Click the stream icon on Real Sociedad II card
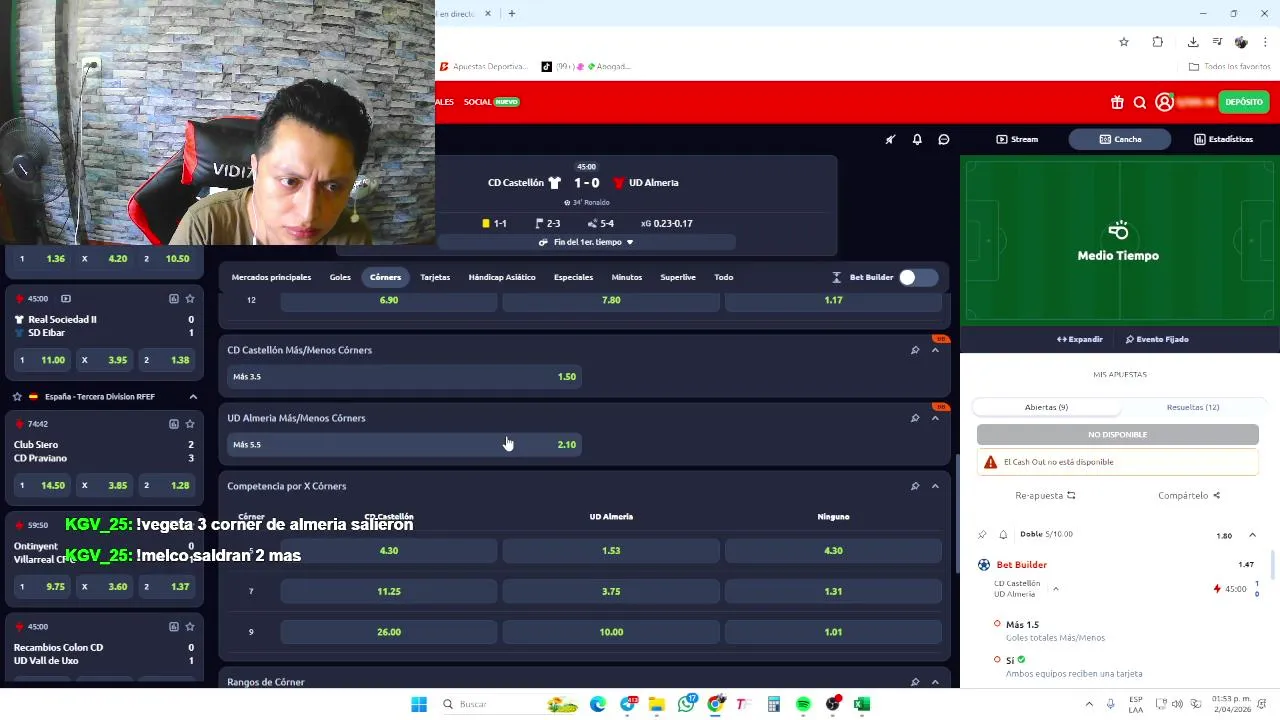The height and width of the screenshot is (720, 1280). point(66,298)
